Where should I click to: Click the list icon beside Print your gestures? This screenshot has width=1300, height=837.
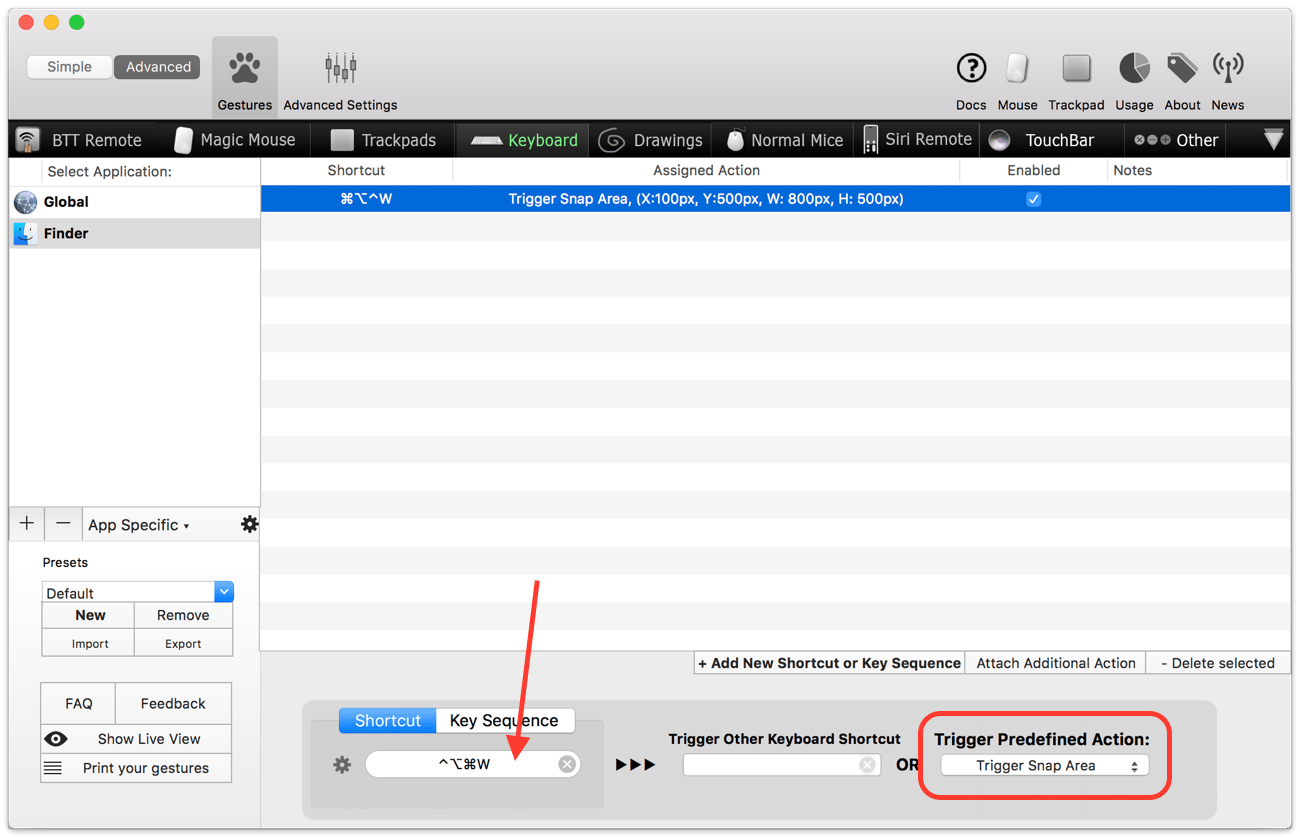[x=53, y=768]
